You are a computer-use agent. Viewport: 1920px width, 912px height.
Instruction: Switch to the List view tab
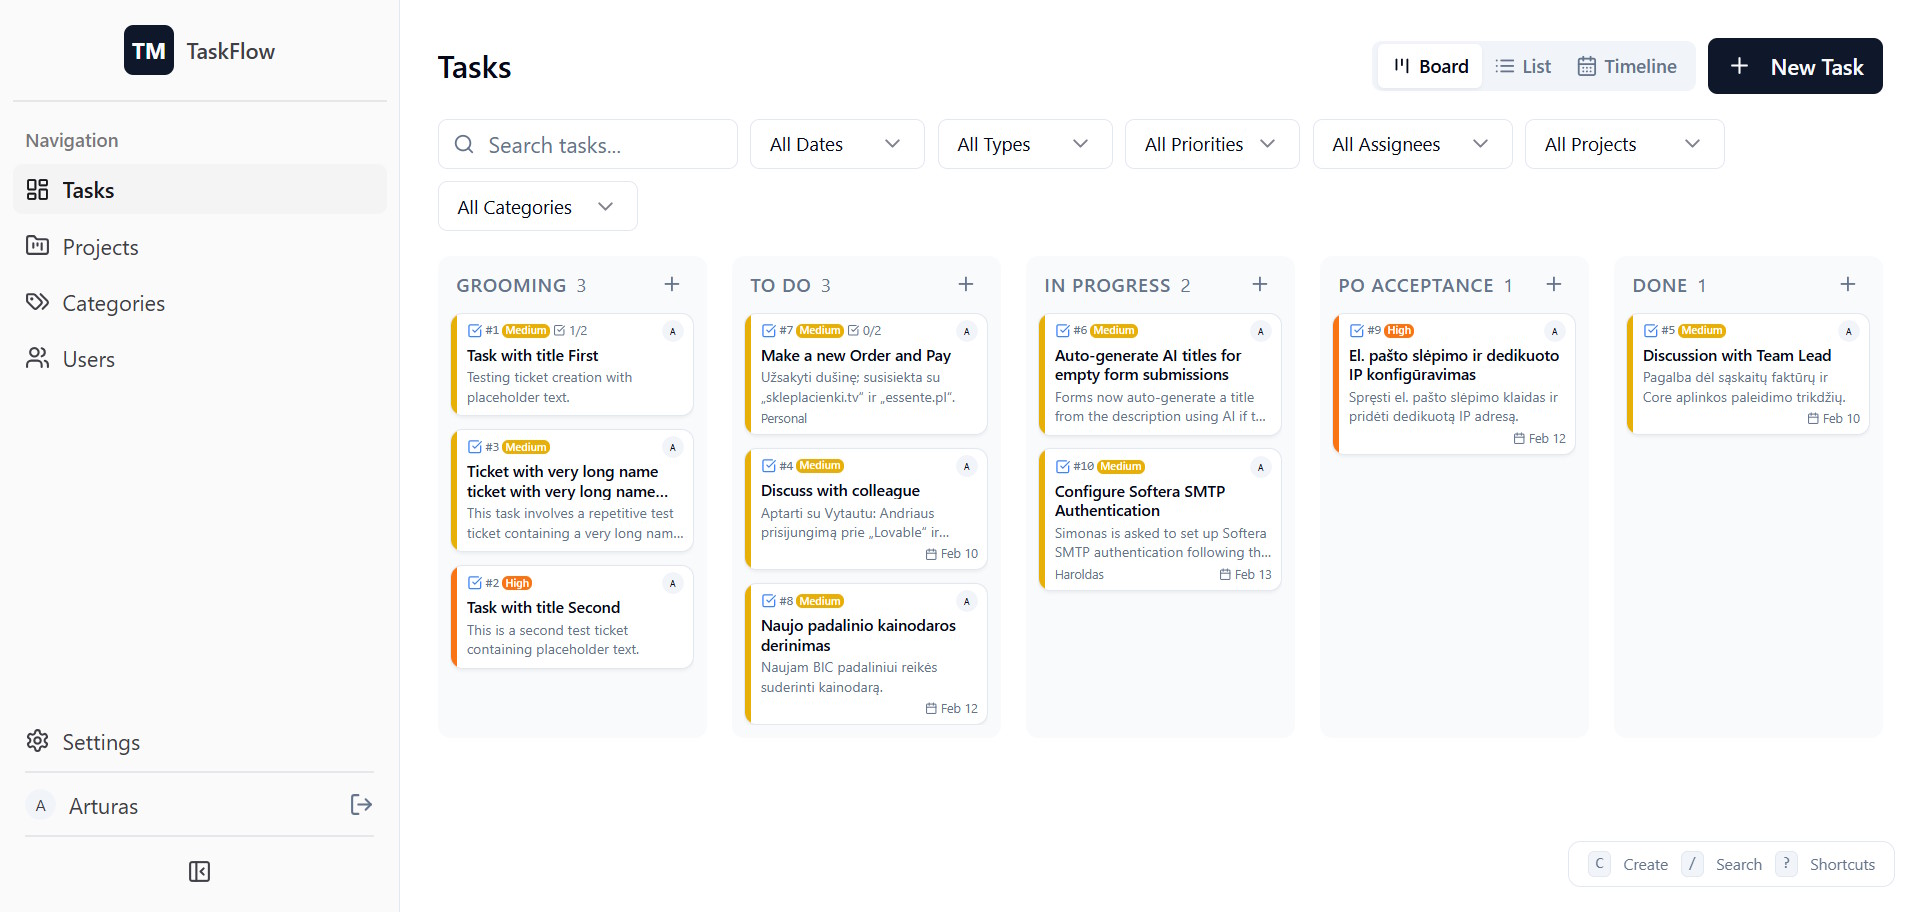[x=1523, y=66]
